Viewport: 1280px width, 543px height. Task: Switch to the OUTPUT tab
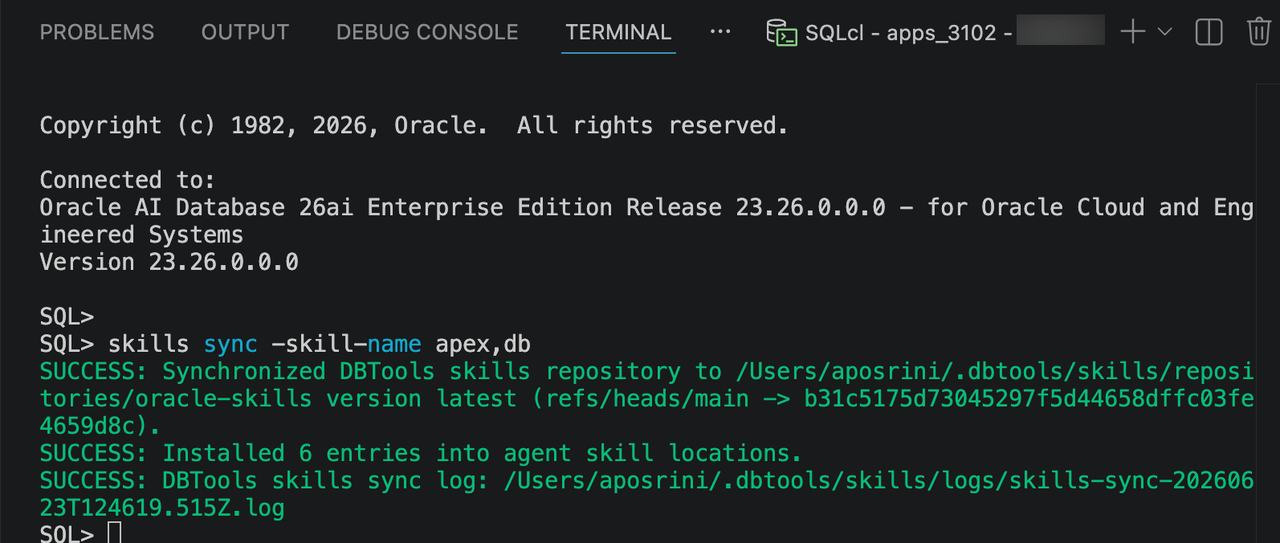pyautogui.click(x=245, y=32)
